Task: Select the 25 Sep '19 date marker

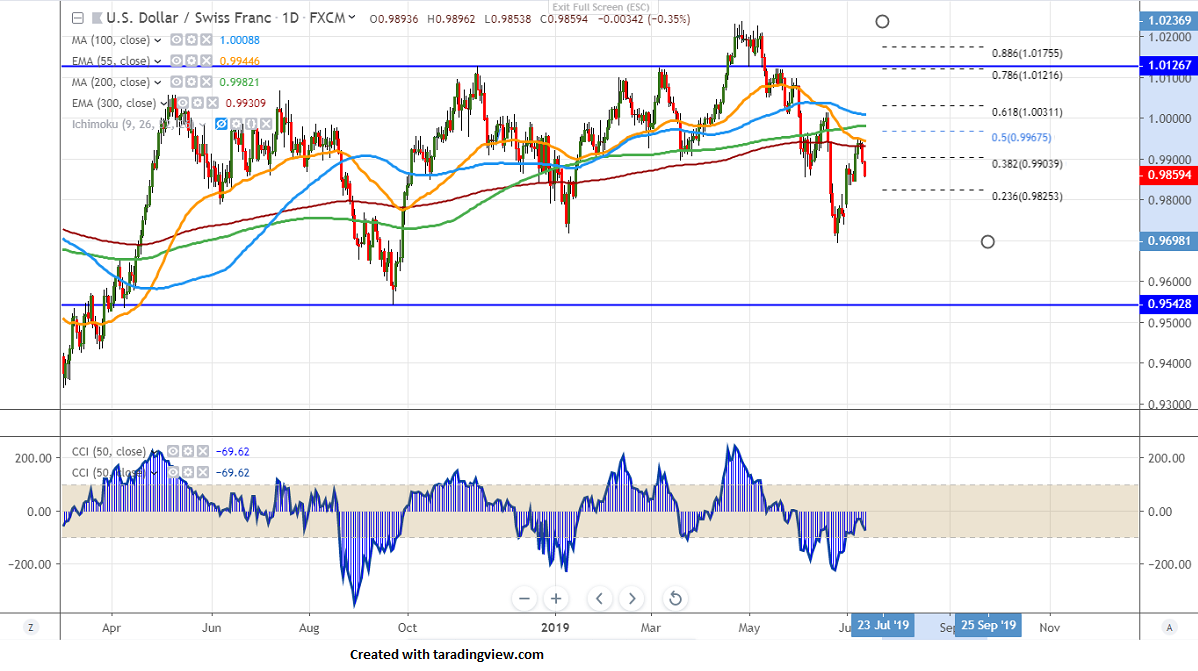Action: pos(988,626)
